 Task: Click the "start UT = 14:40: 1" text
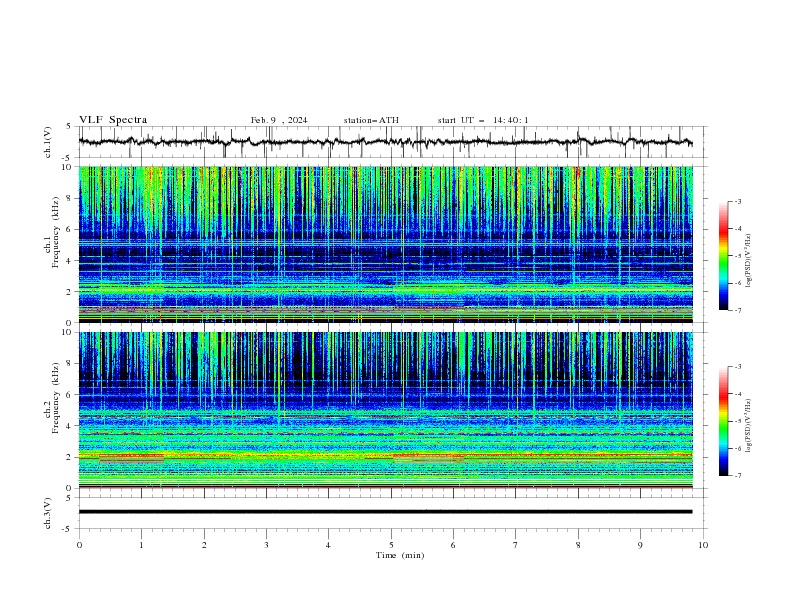[483, 120]
